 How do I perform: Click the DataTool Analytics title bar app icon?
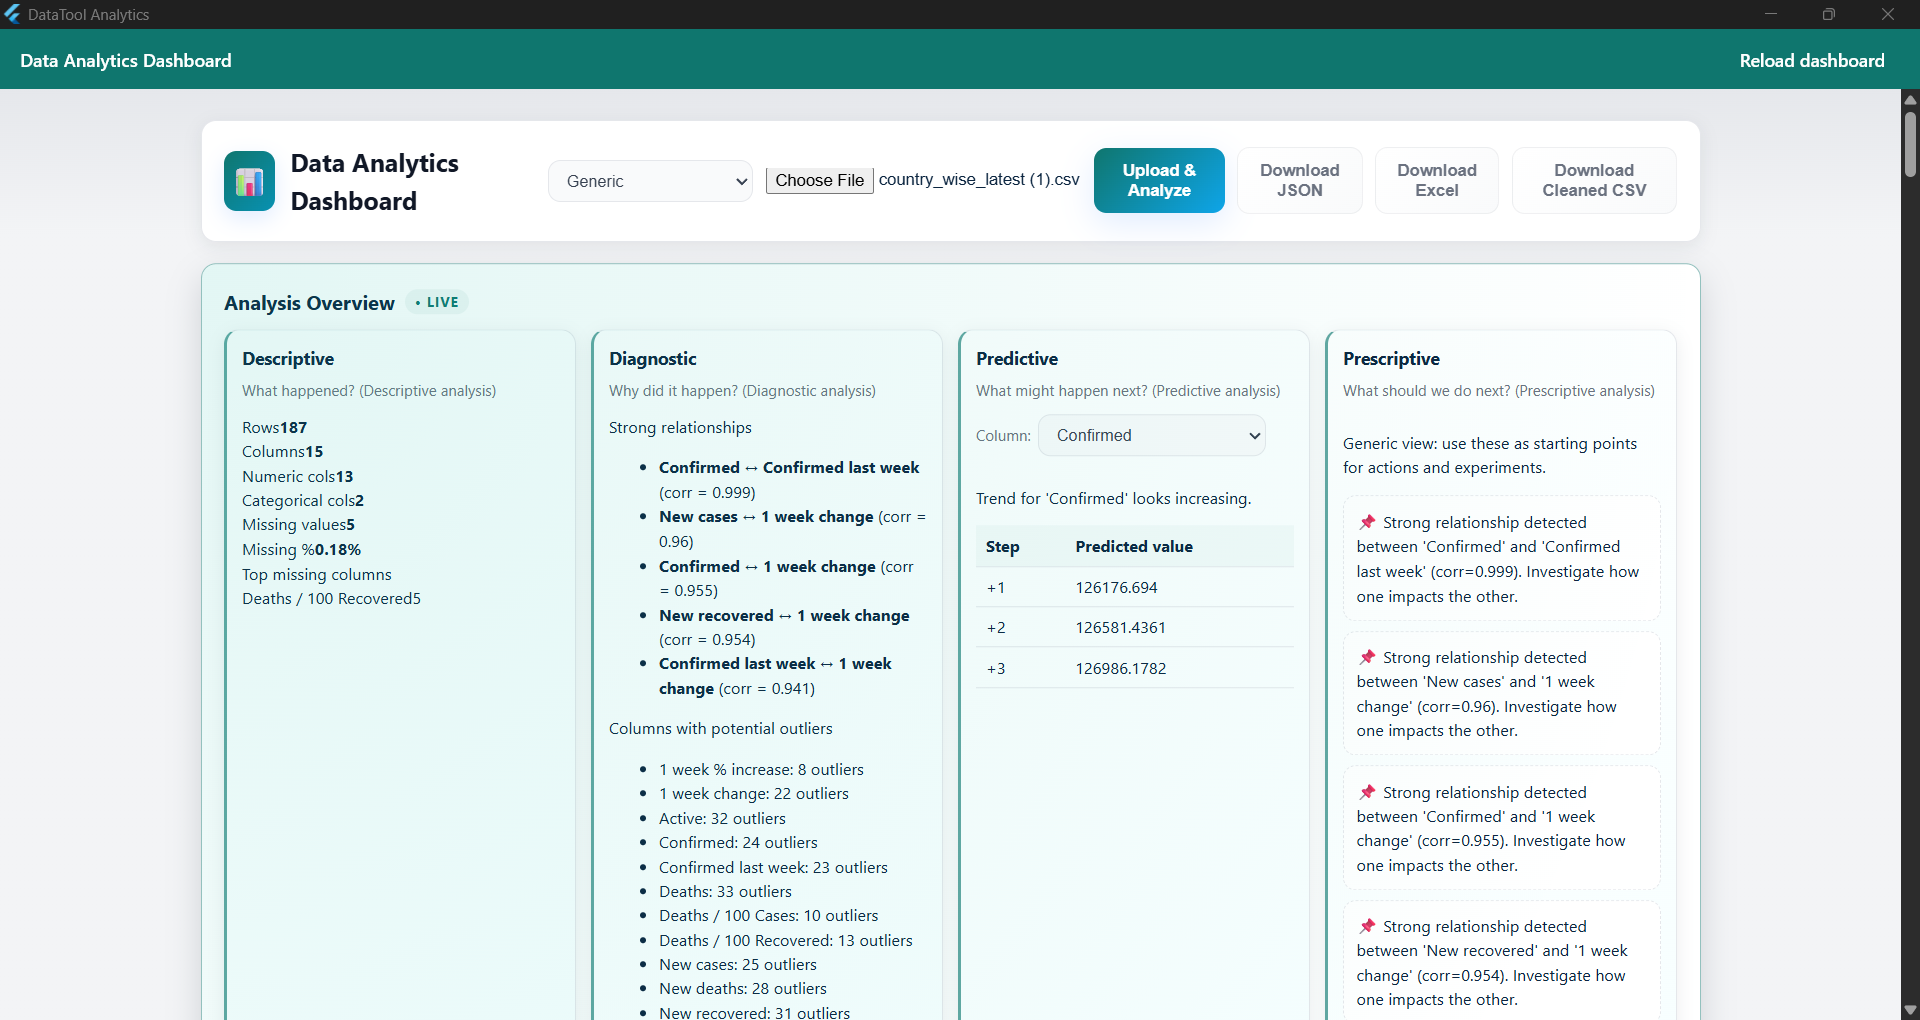12,14
